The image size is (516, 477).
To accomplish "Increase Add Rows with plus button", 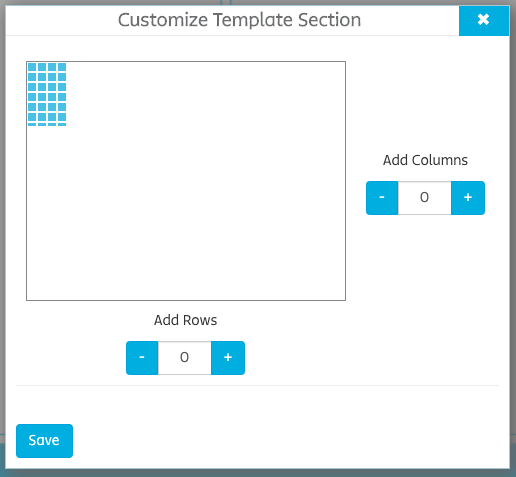I will pos(228,358).
